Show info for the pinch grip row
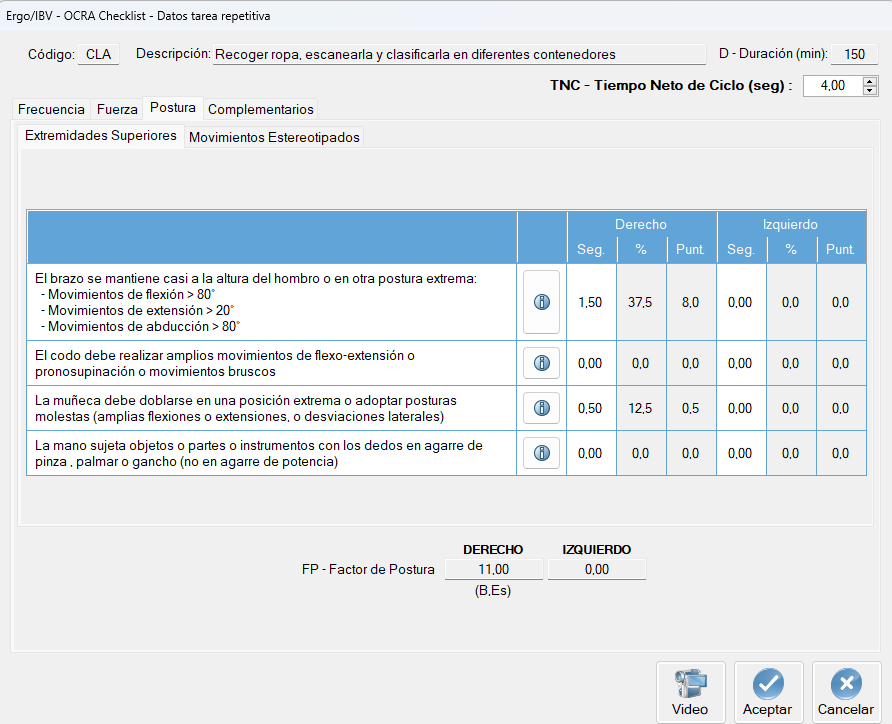 [541, 452]
